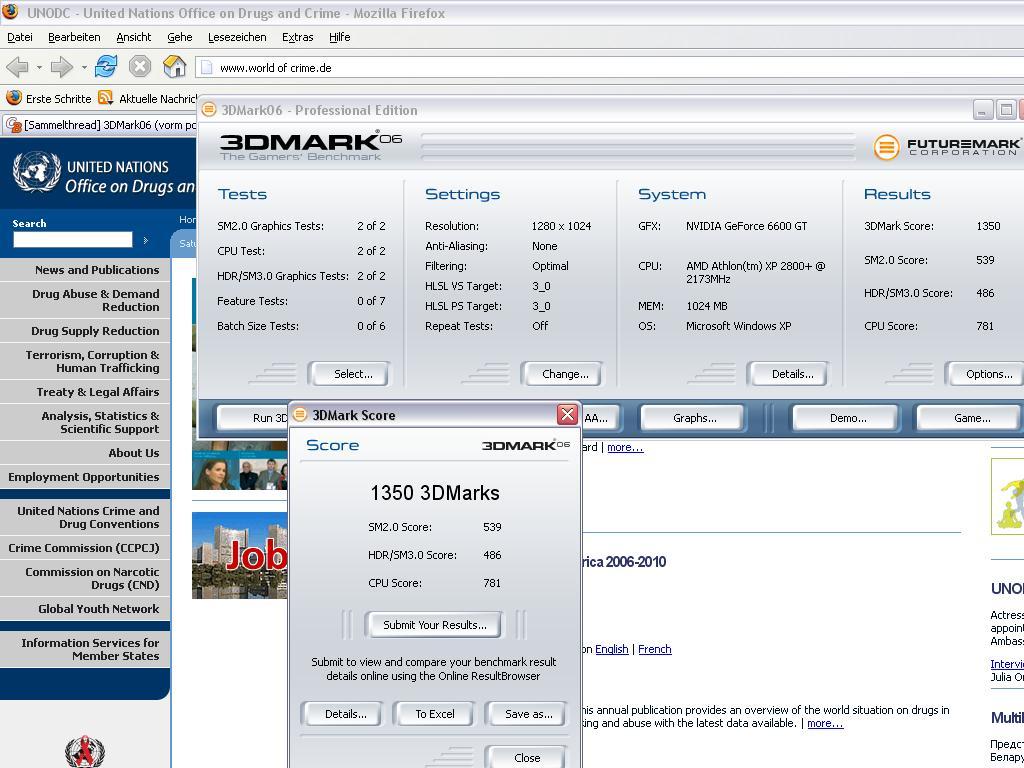Open the Ansicht menu

point(134,37)
